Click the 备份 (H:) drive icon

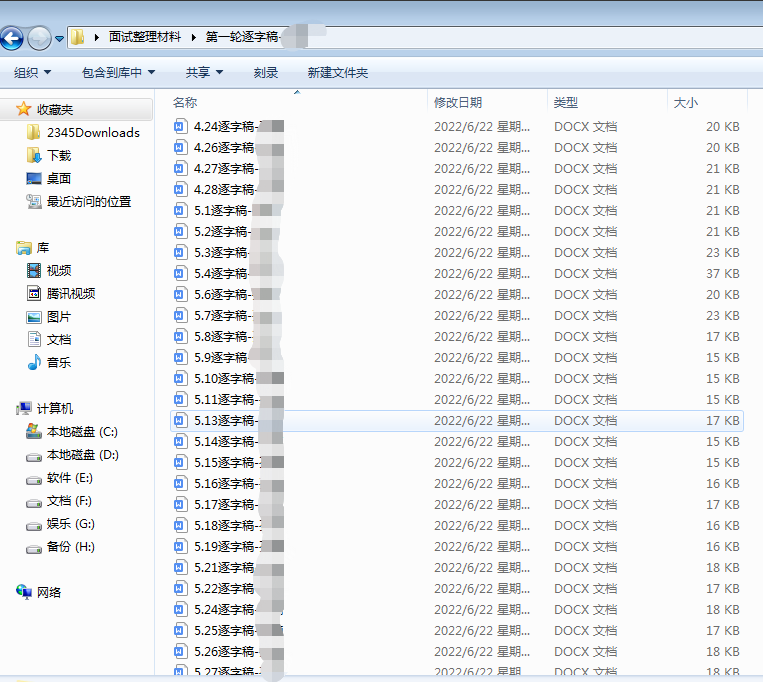pos(34,549)
